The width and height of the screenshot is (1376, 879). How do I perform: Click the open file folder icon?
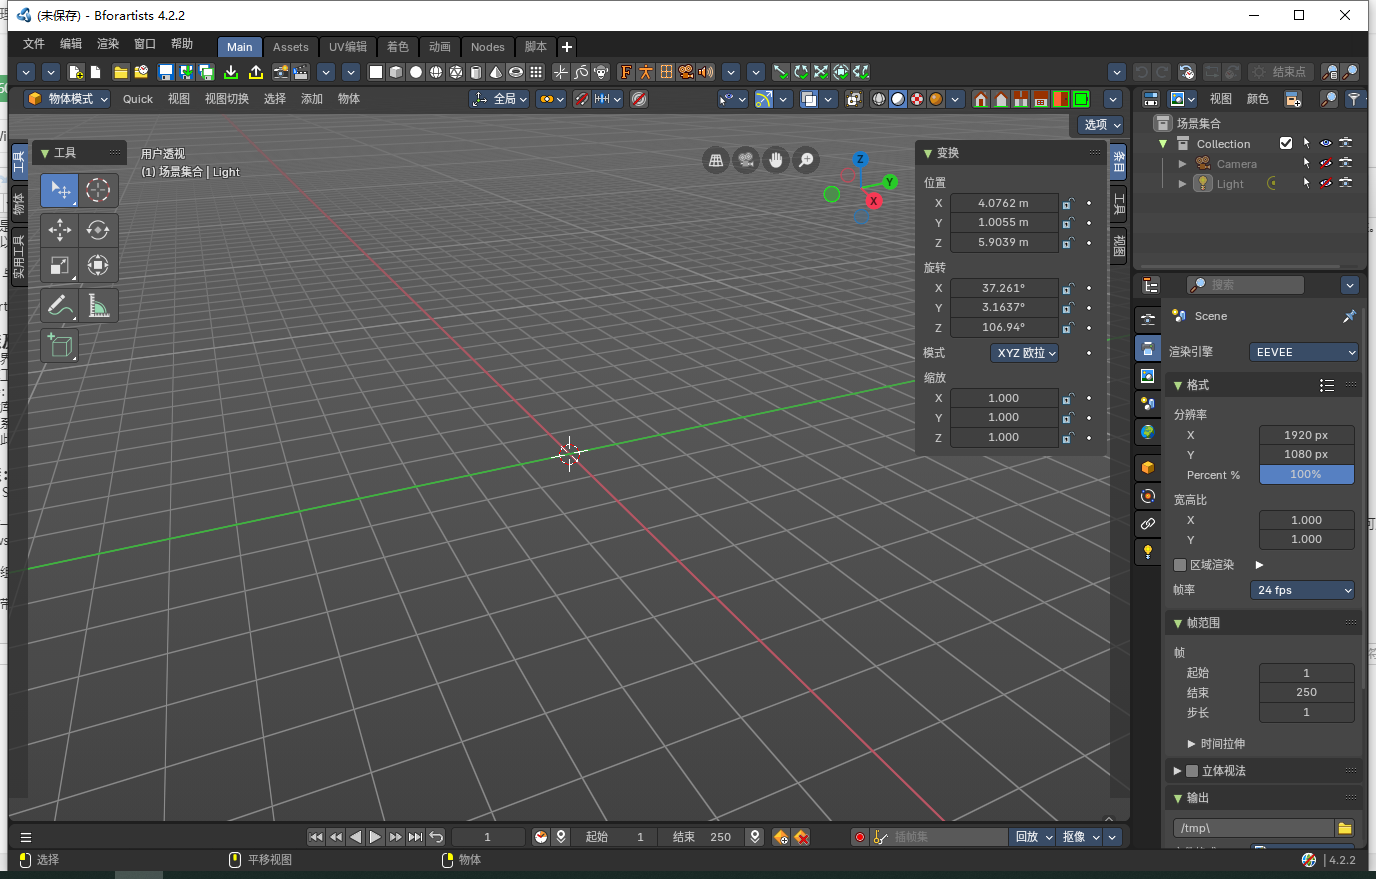(120, 72)
